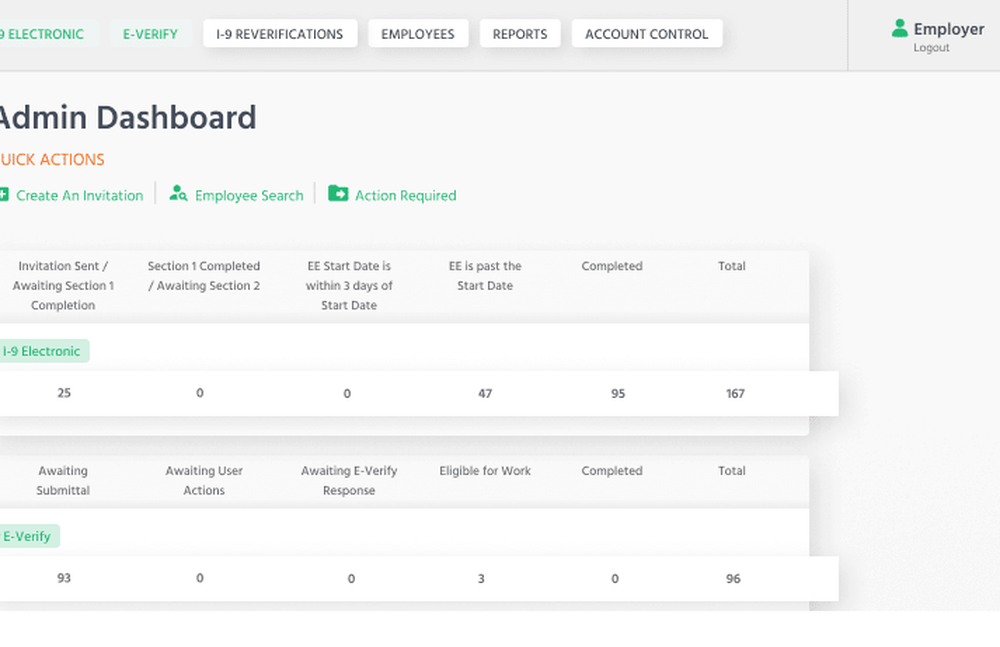Select I-9 Electronic in the top navigation
1000x647 pixels.
click(x=44, y=34)
